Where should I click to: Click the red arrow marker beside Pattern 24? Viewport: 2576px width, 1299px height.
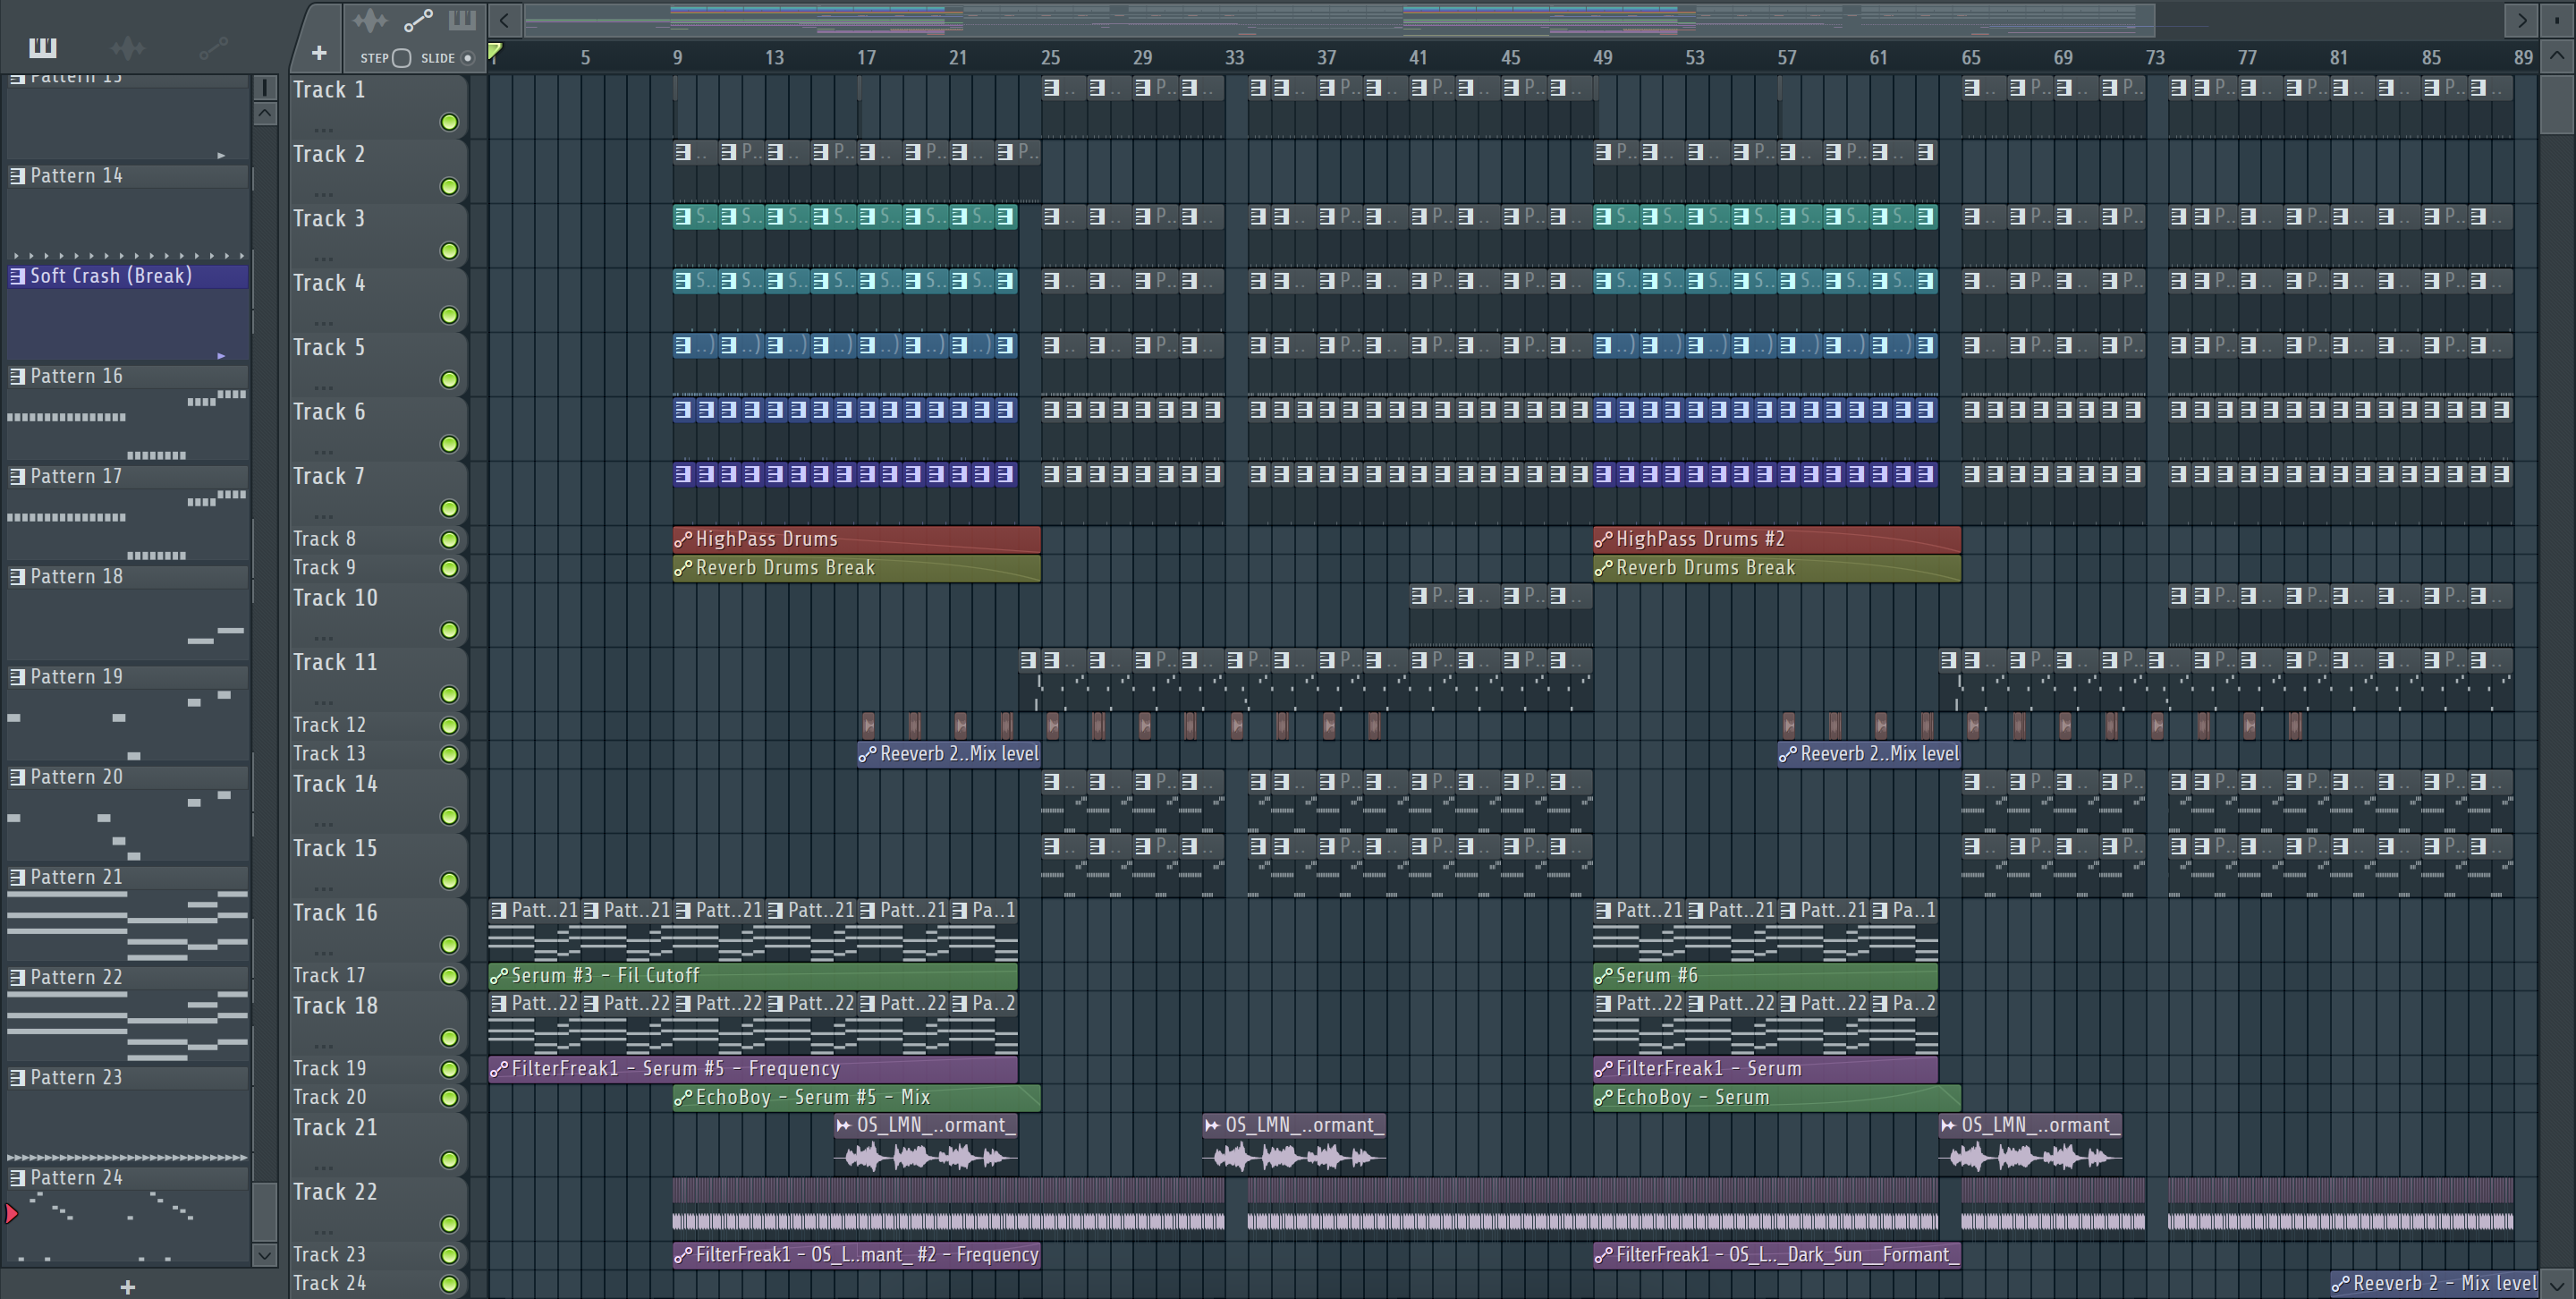pyautogui.click(x=11, y=1214)
